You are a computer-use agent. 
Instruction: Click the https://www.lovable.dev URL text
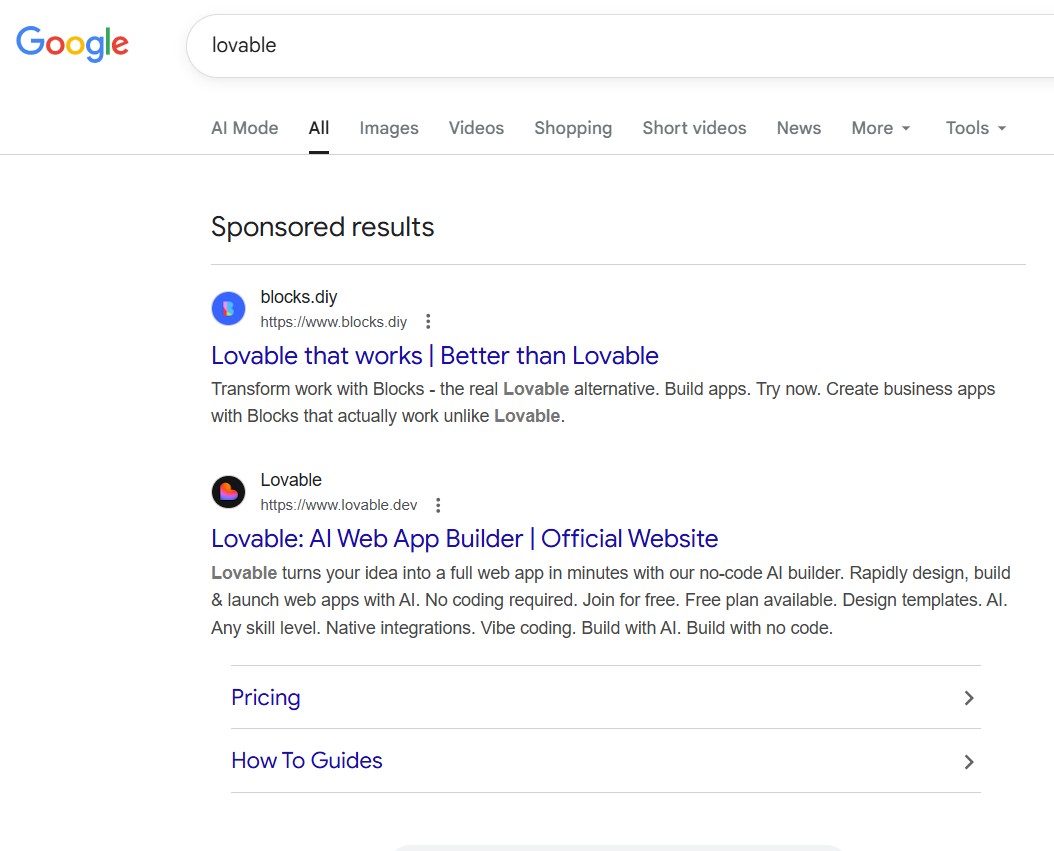pyautogui.click(x=339, y=505)
